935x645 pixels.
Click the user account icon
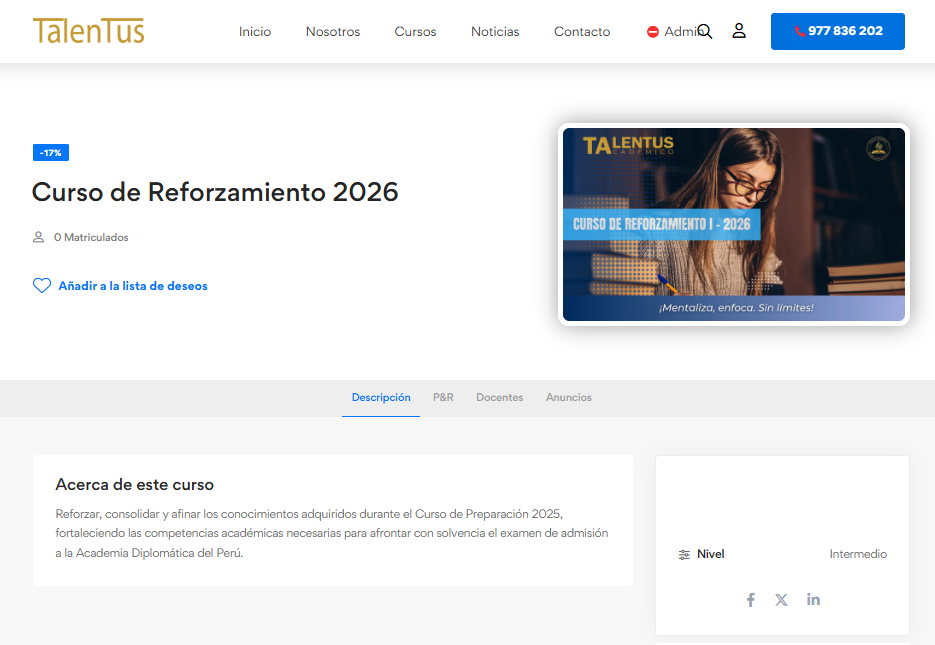[x=739, y=31]
